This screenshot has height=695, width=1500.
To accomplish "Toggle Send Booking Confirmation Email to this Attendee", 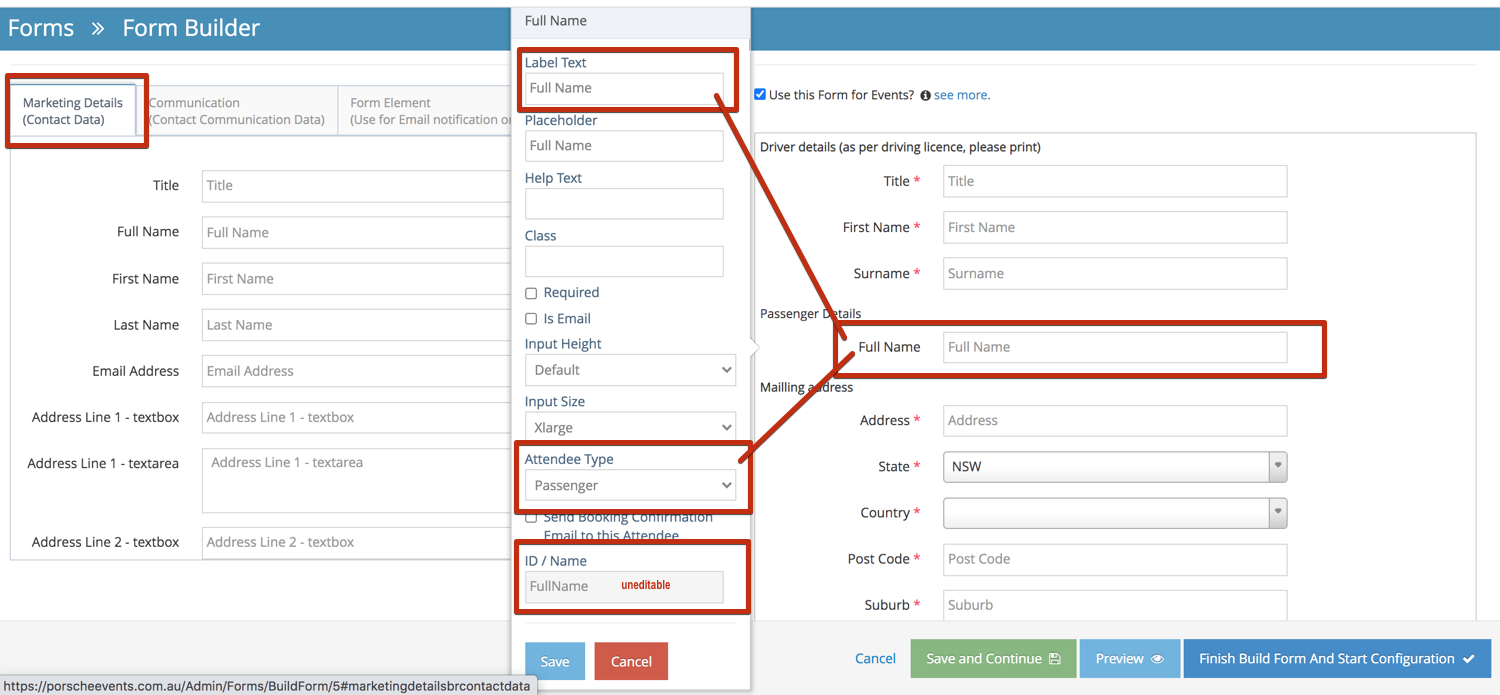I will pyautogui.click(x=531, y=517).
